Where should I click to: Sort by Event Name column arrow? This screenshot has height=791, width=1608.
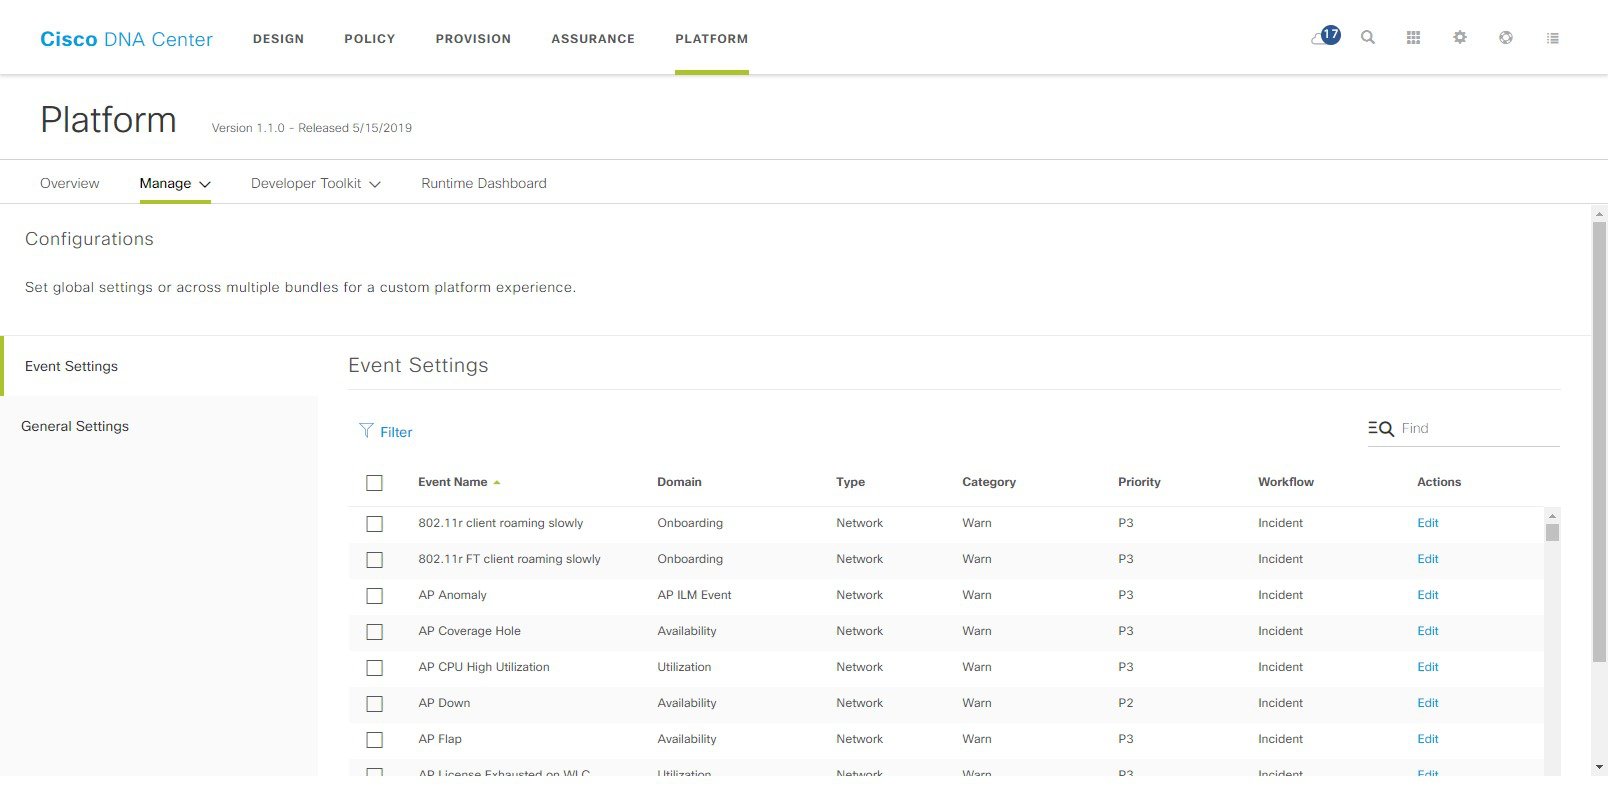[x=497, y=483]
